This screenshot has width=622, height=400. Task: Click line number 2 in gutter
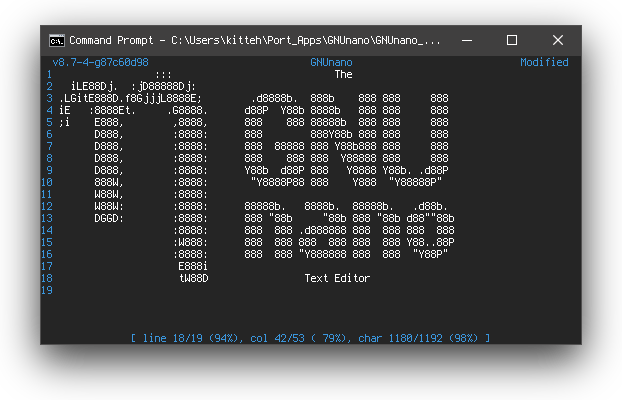[49, 86]
